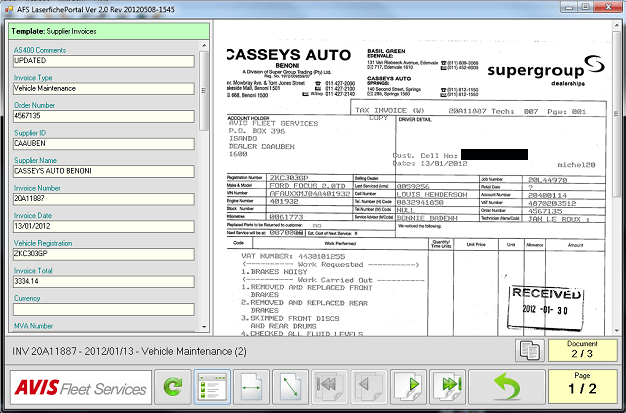
Task: Fit document to width icon
Action: [251, 387]
